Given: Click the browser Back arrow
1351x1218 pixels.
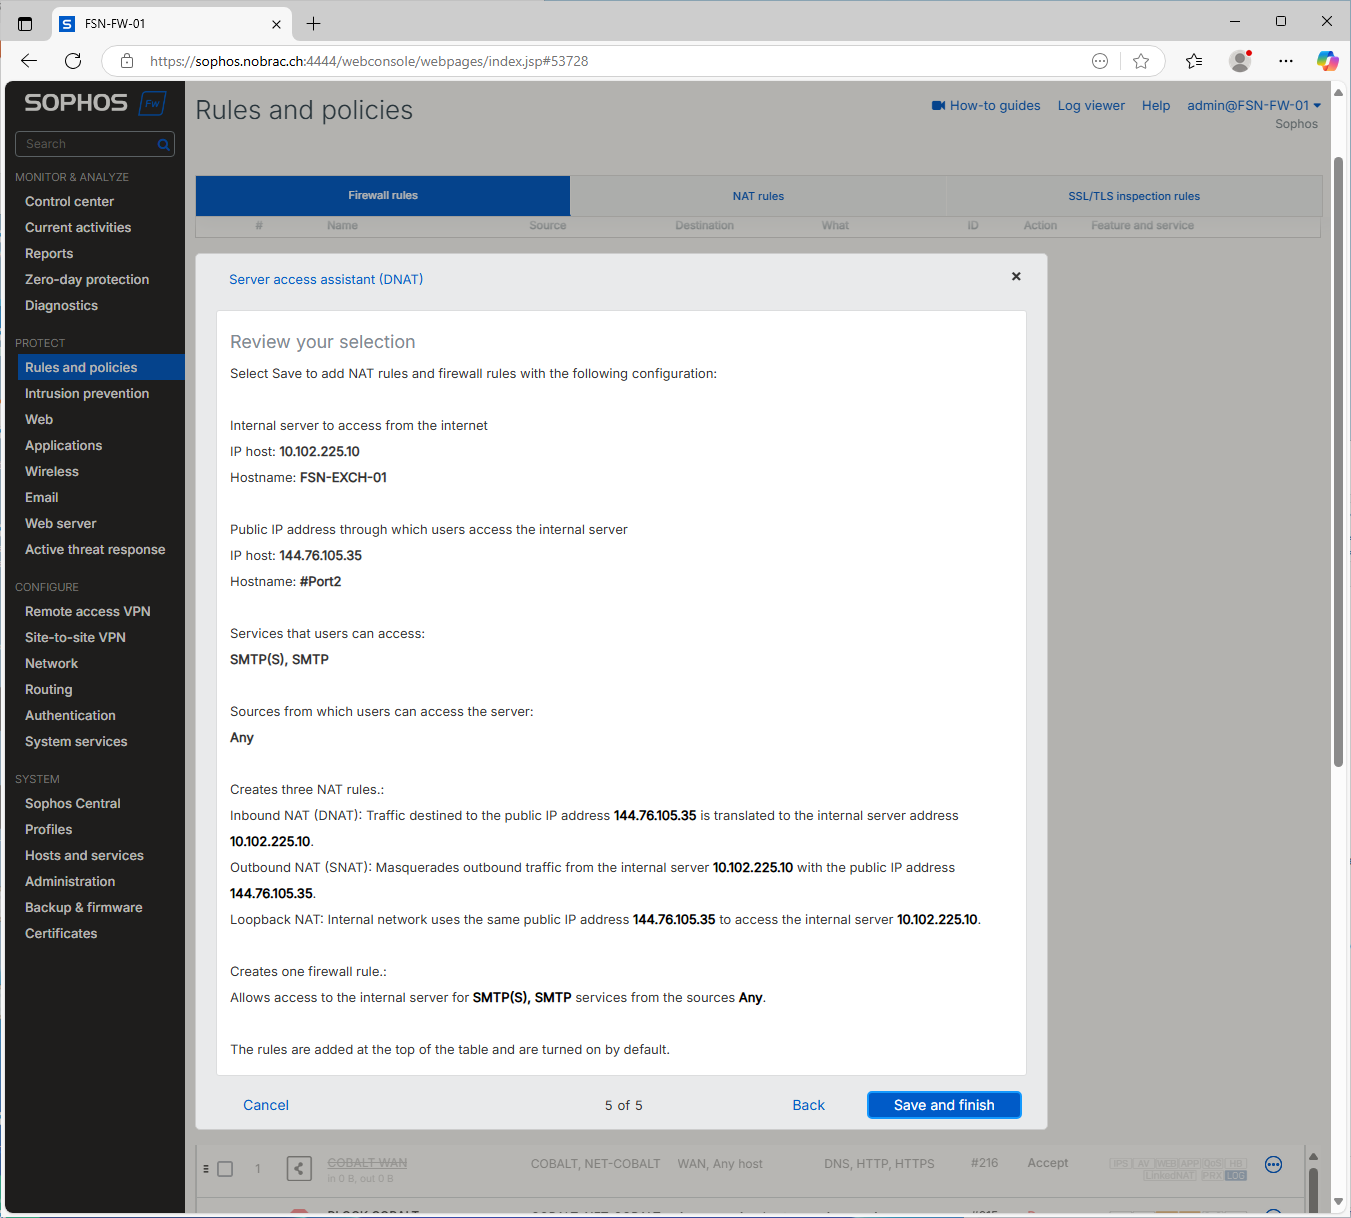Looking at the screenshot, I should [x=29, y=61].
